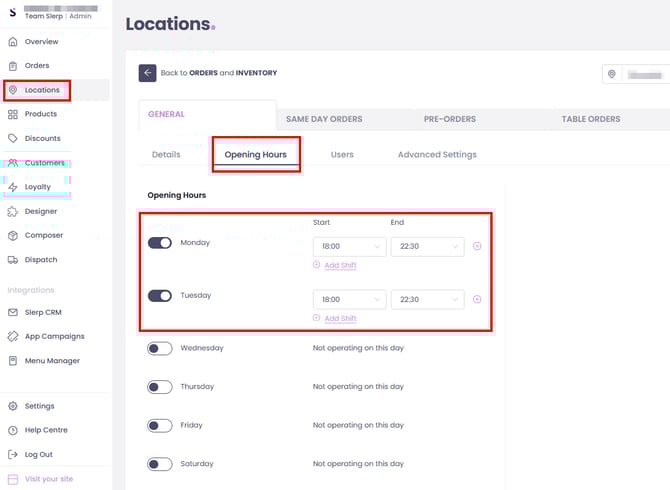This screenshot has height=490, width=670.
Task: Disable Monday opening hours toggle
Action: tap(160, 243)
